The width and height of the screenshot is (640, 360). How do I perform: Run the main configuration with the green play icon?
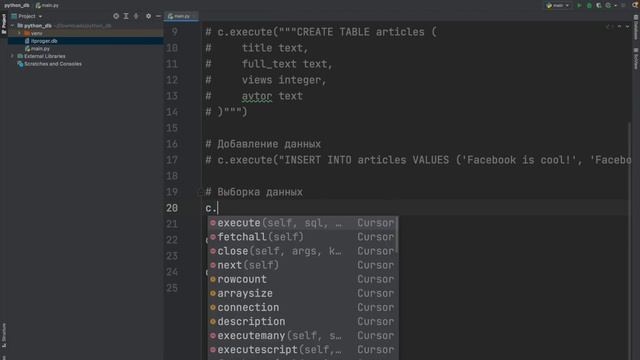click(579, 5)
